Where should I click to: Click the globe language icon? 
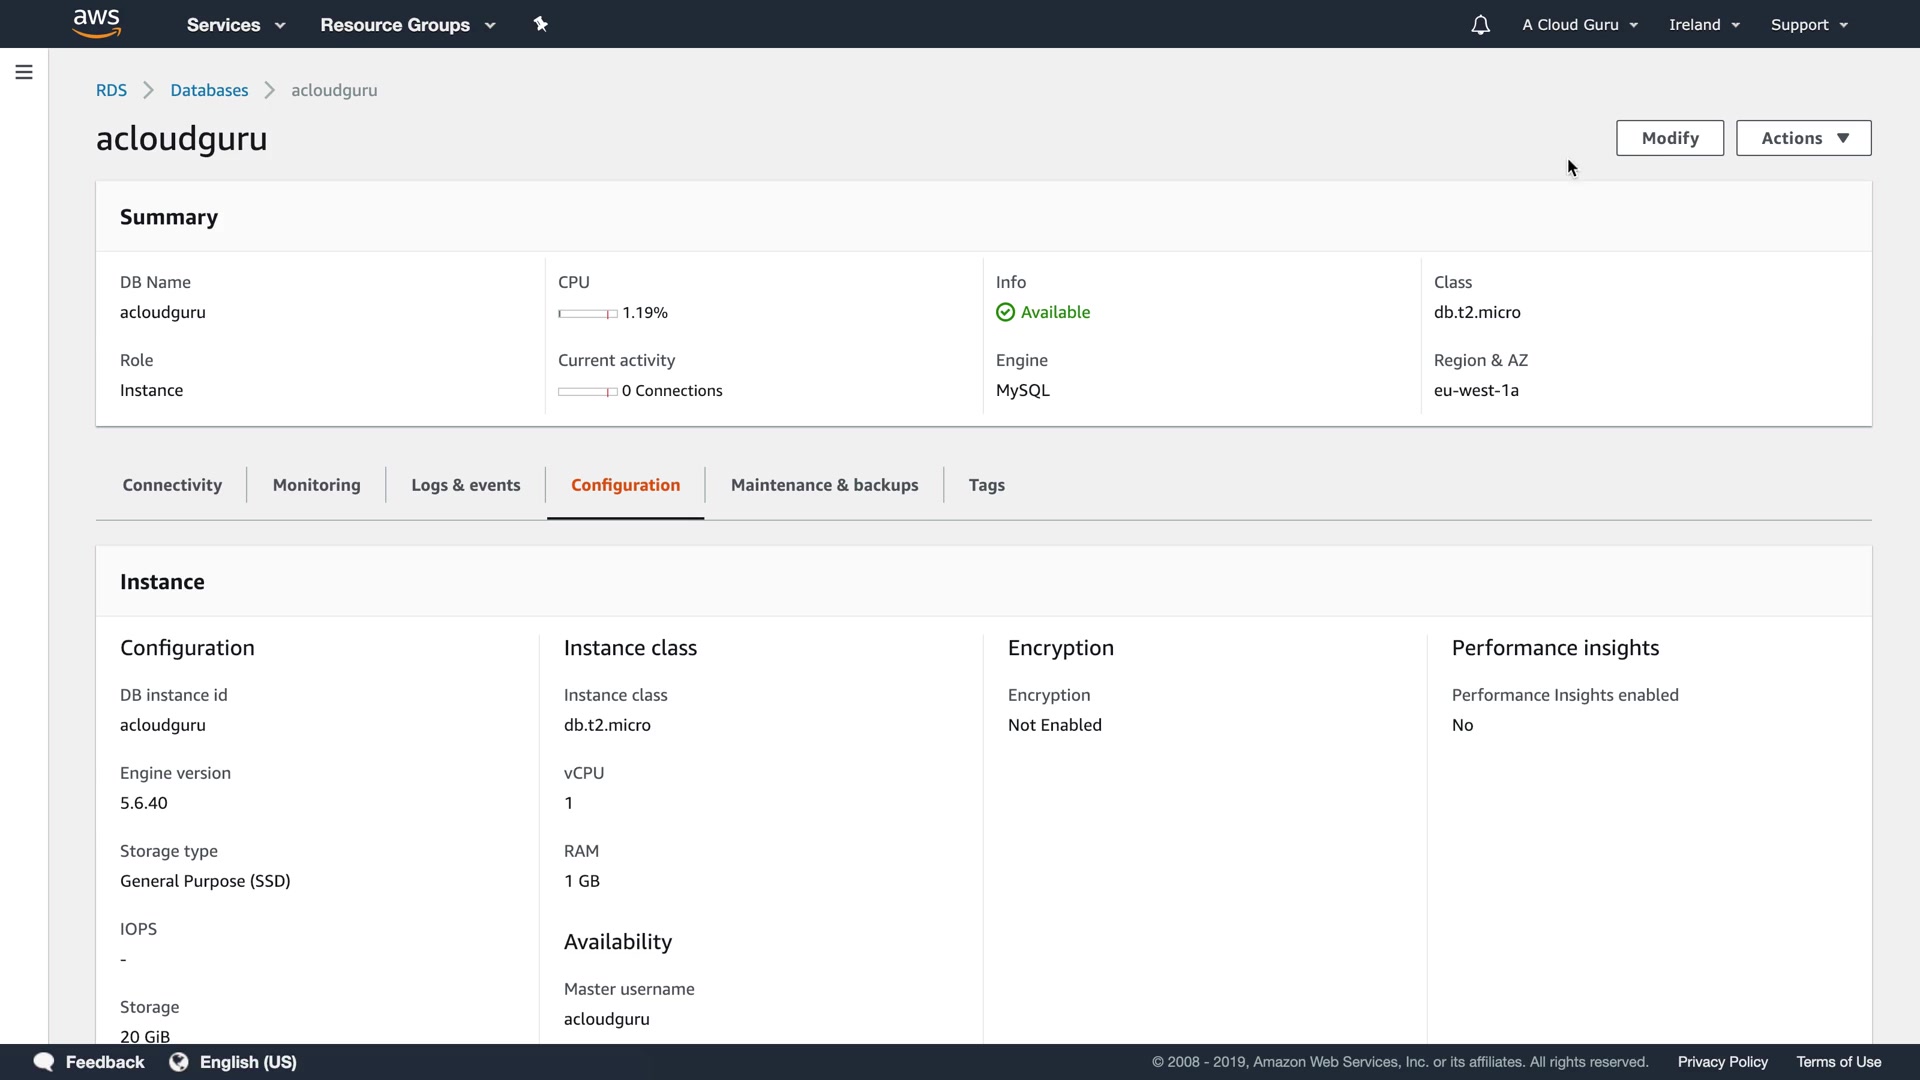179,1062
